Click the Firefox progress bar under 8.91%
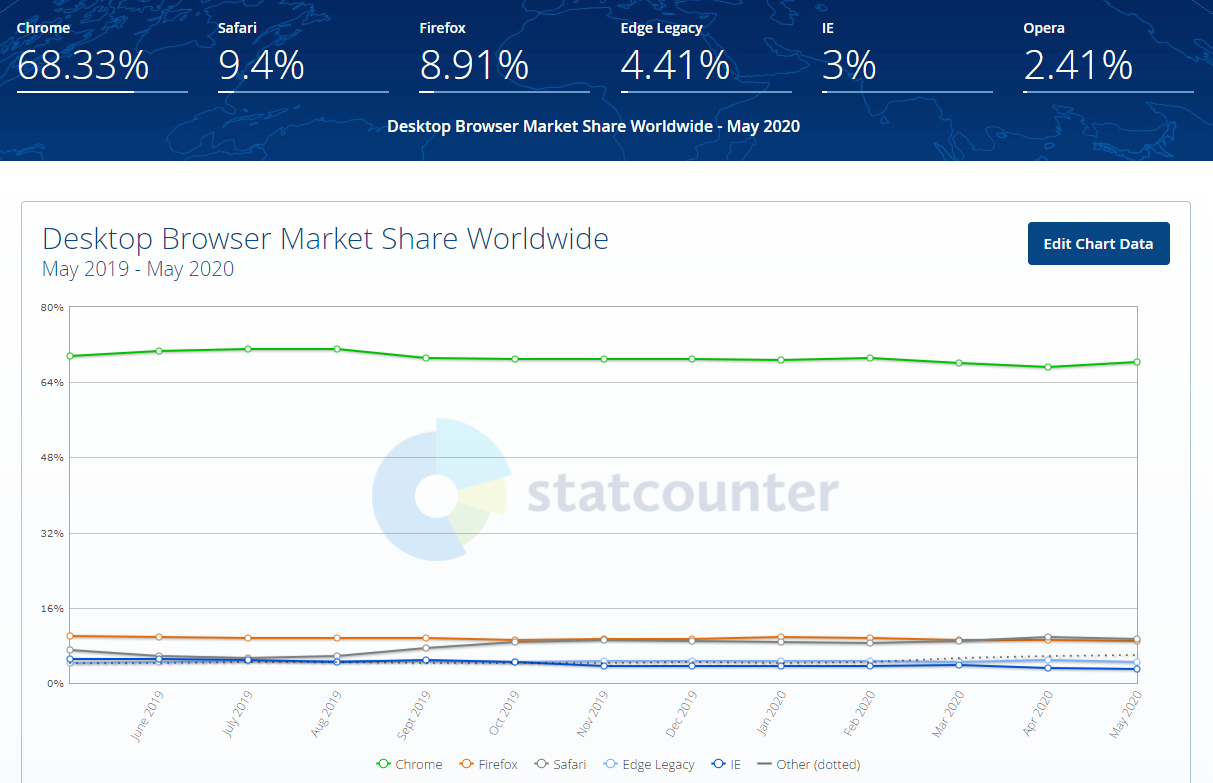 tap(504, 91)
